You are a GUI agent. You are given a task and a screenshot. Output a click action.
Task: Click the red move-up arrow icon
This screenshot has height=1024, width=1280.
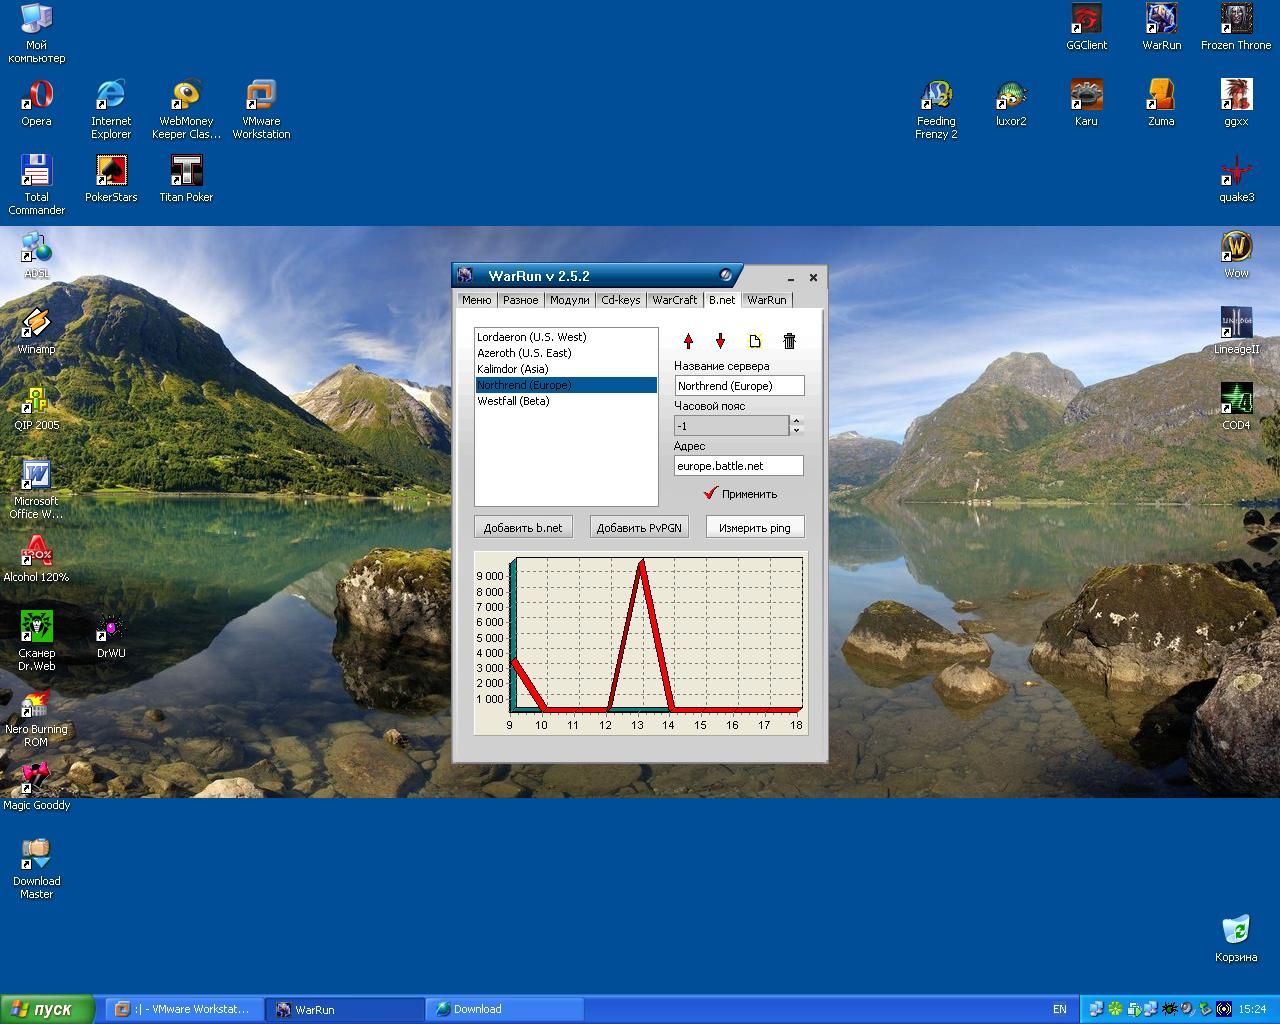(x=688, y=342)
